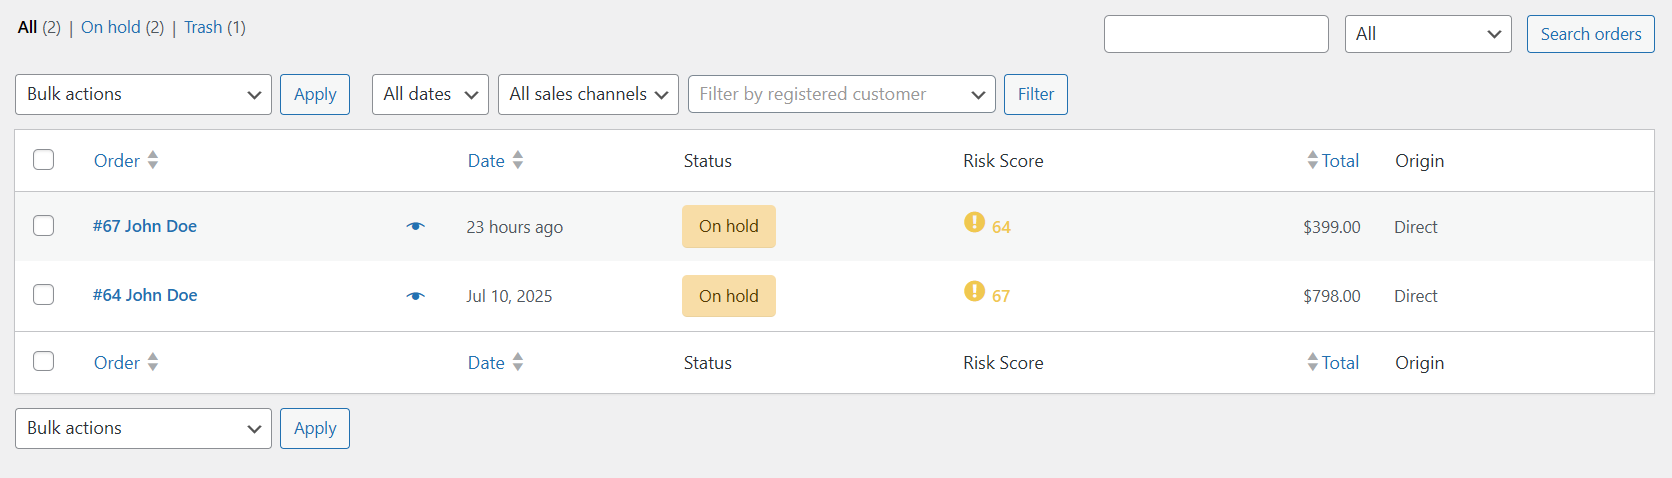The width and height of the screenshot is (1672, 478).
Task: Click the 'Jul 10, 2025' date
Action: pyautogui.click(x=509, y=296)
